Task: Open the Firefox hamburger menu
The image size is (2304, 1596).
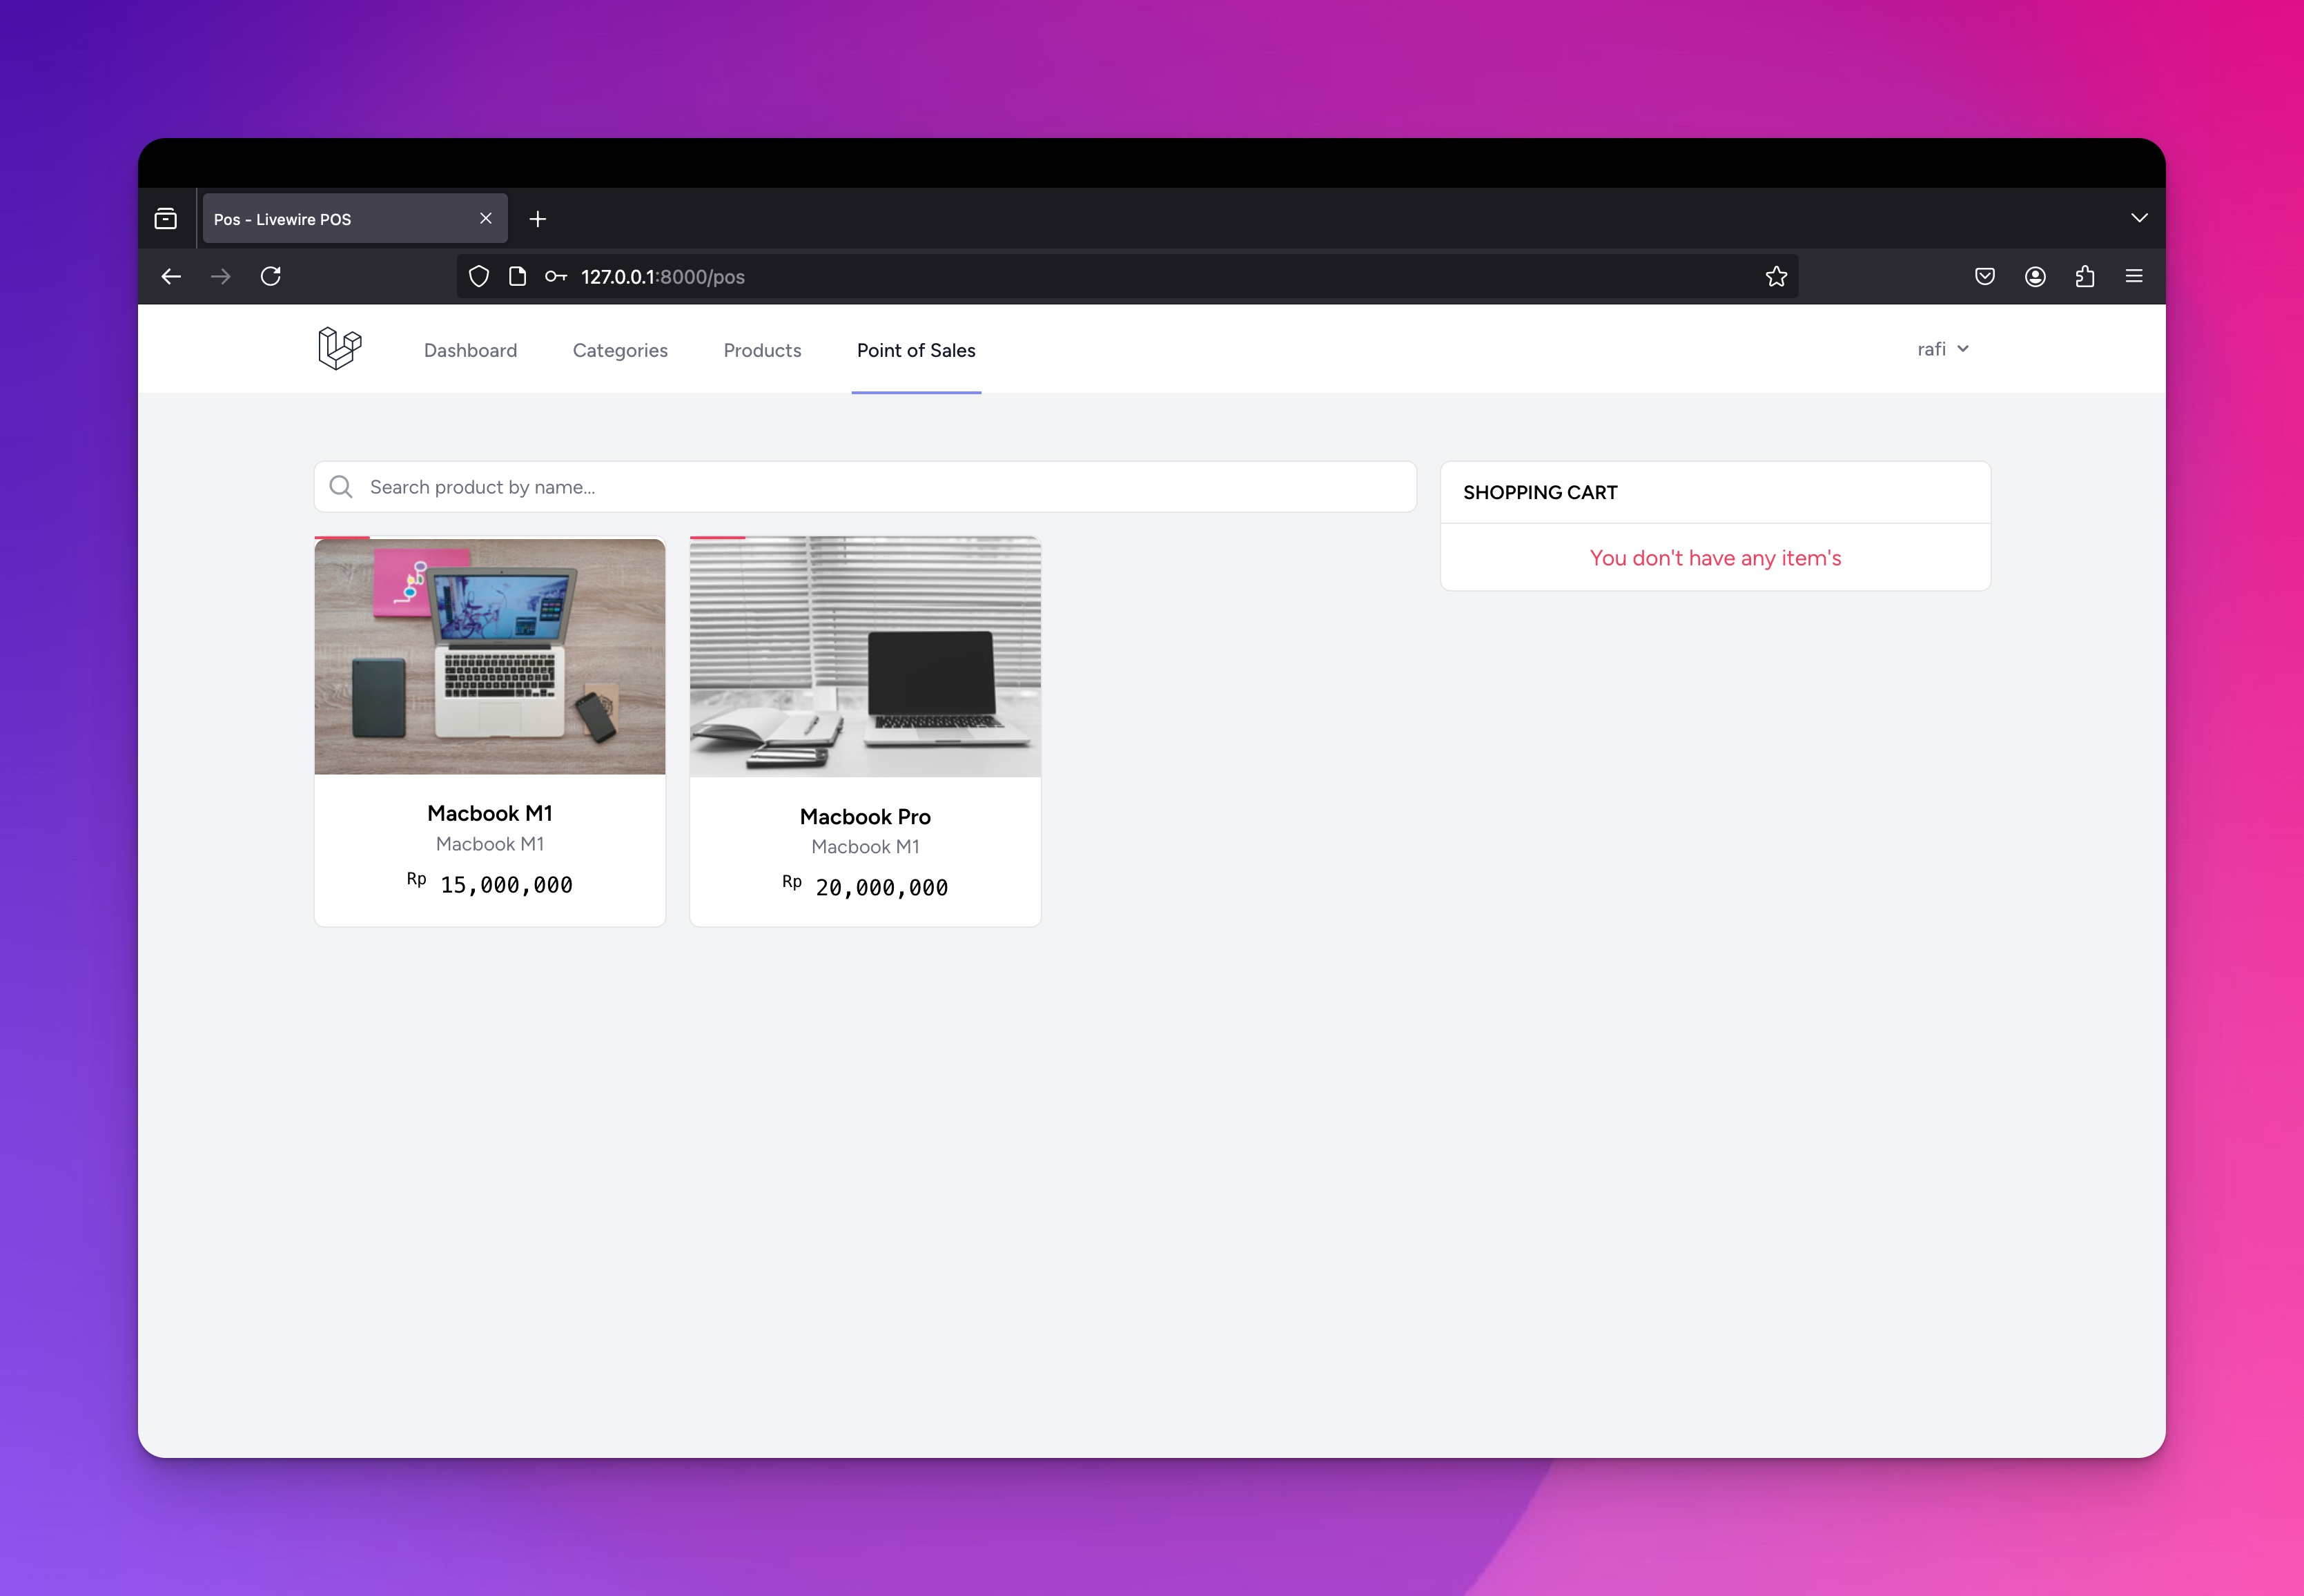Action: pos(2133,276)
